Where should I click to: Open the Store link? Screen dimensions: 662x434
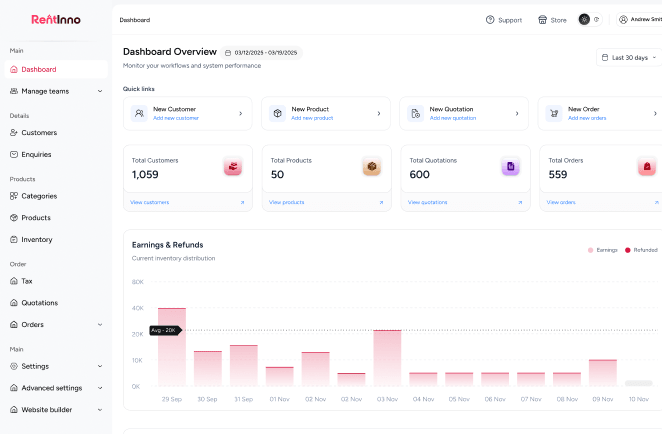click(552, 20)
